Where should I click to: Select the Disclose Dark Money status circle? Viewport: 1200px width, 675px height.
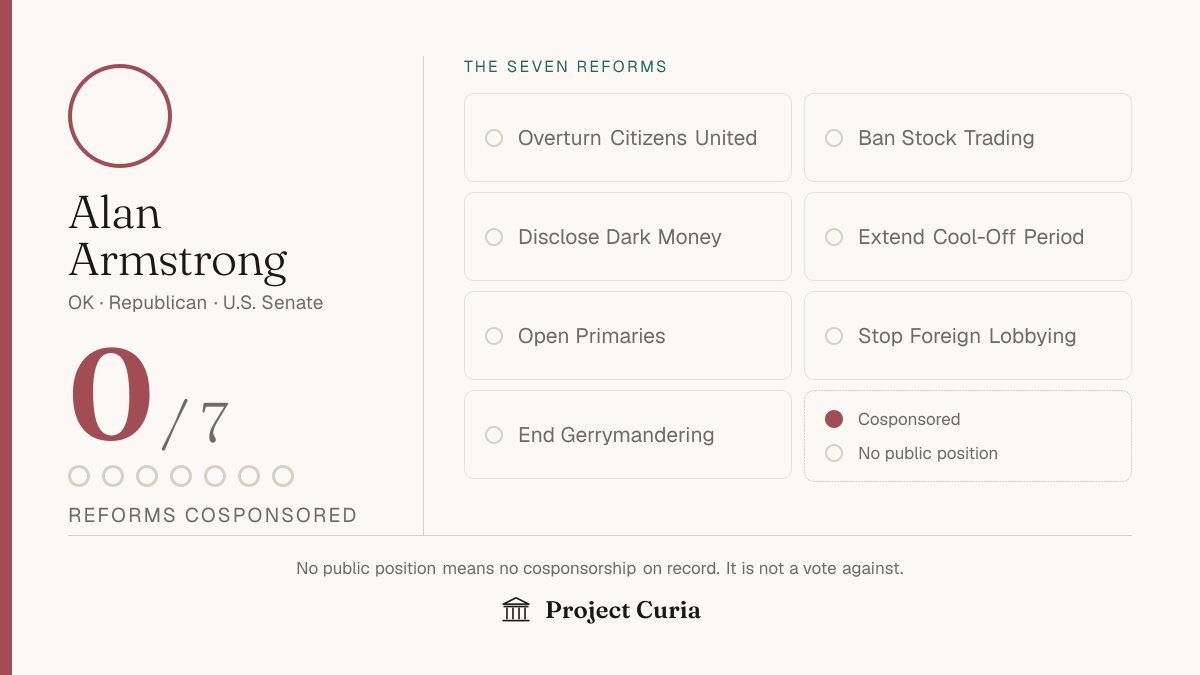click(x=494, y=237)
